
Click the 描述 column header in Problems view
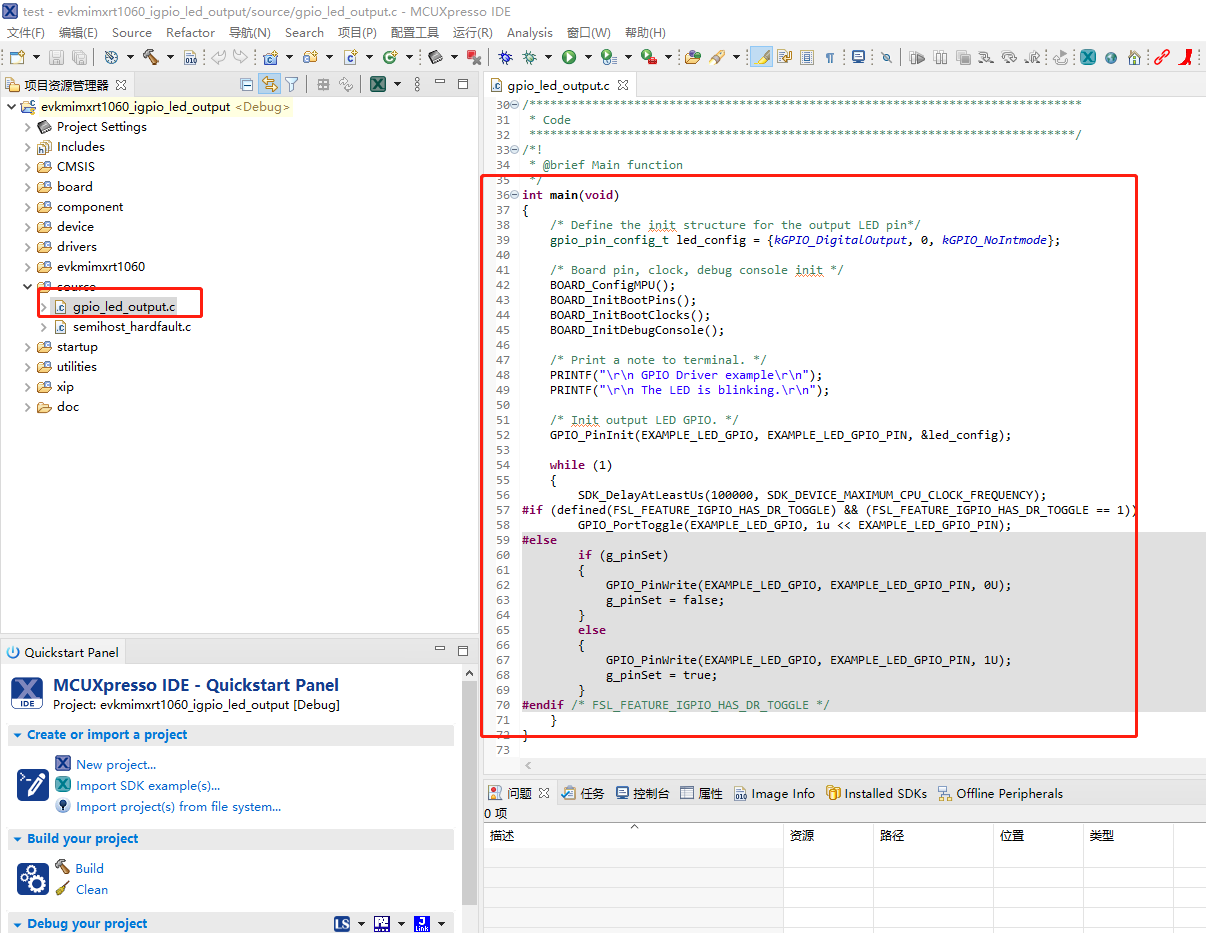pos(633,836)
